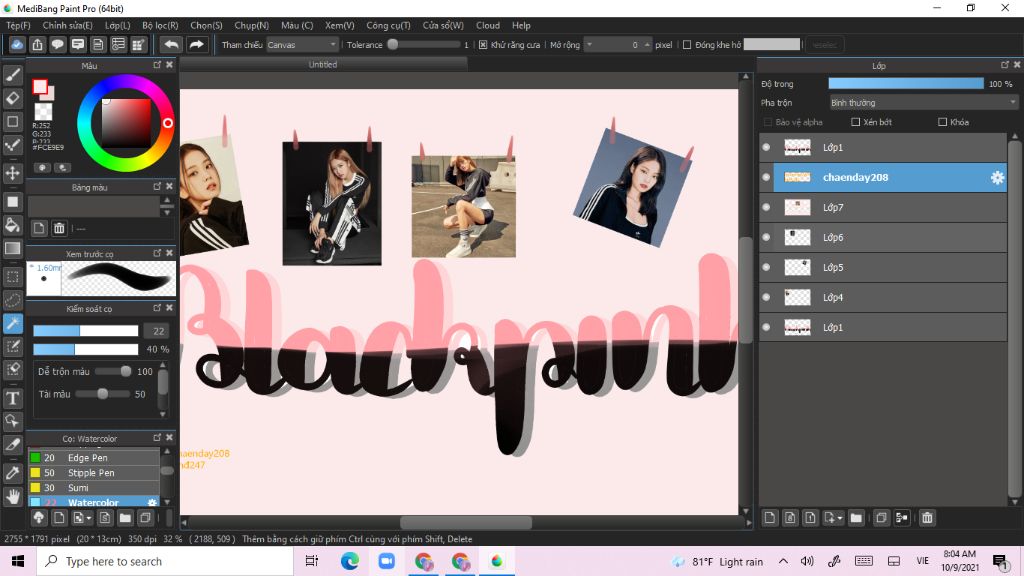Select the Edge Pen brush
1024x576 pixels.
coord(94,458)
